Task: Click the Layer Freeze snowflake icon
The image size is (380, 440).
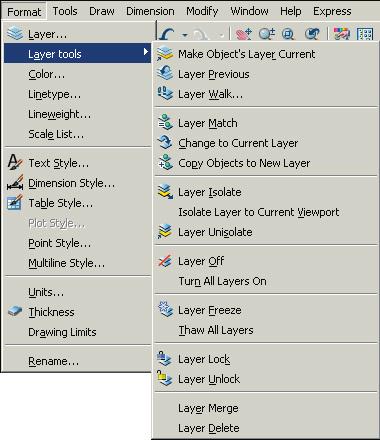Action: [x=165, y=310]
